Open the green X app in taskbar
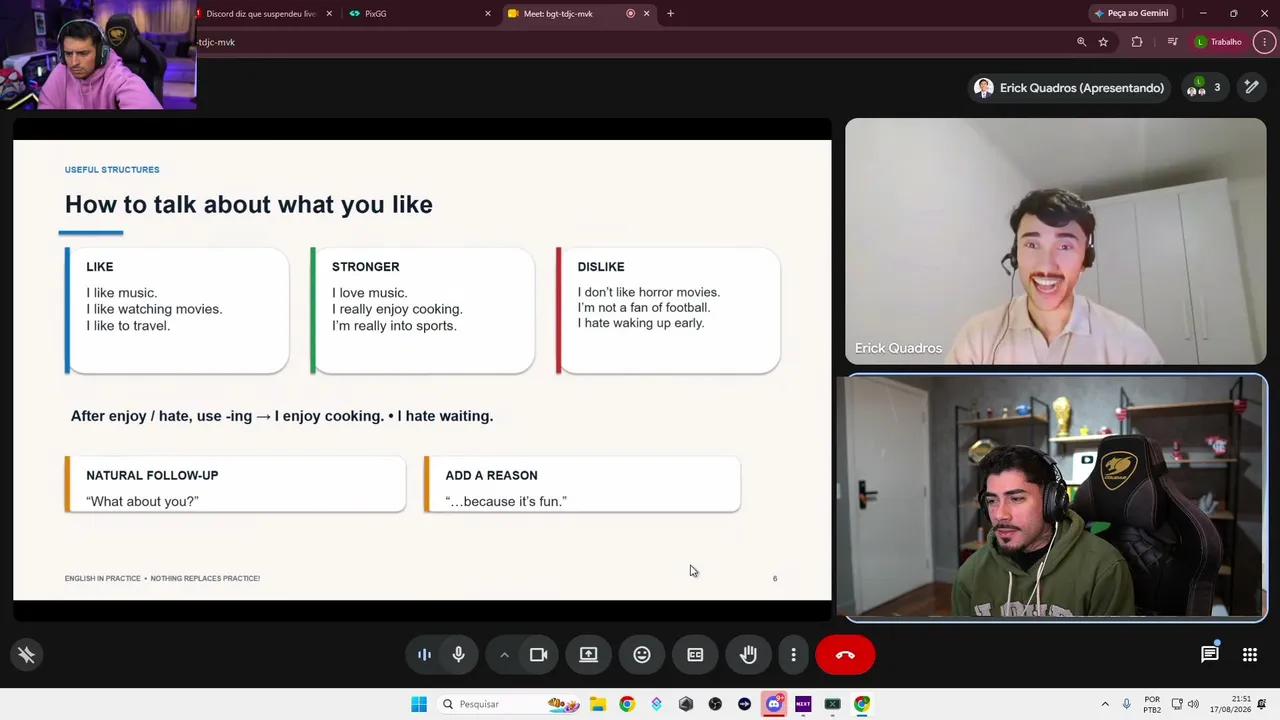1280x720 pixels. pyautogui.click(x=832, y=704)
